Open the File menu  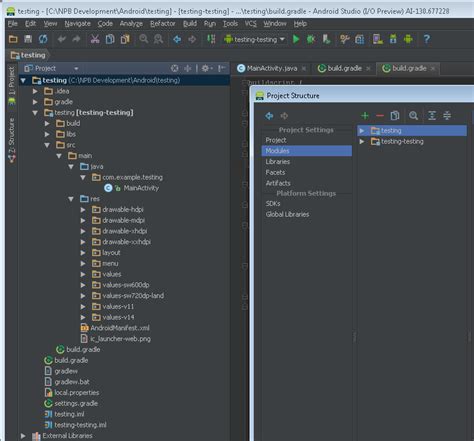point(13,24)
